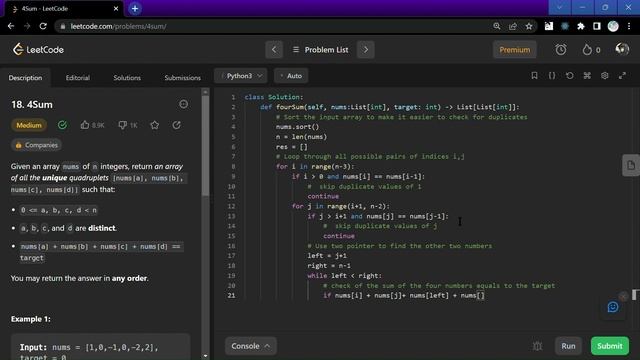Reset code to default icon

(569, 76)
